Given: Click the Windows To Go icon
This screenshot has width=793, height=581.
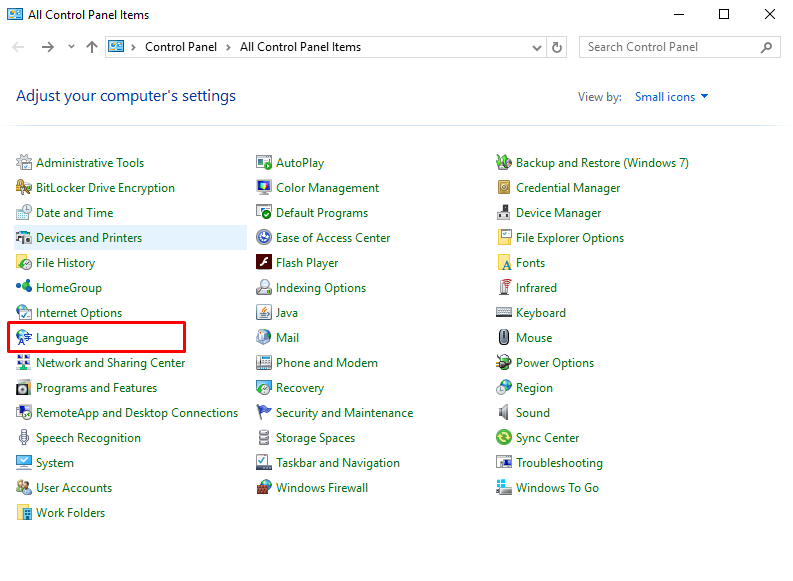Looking at the screenshot, I should [x=504, y=487].
